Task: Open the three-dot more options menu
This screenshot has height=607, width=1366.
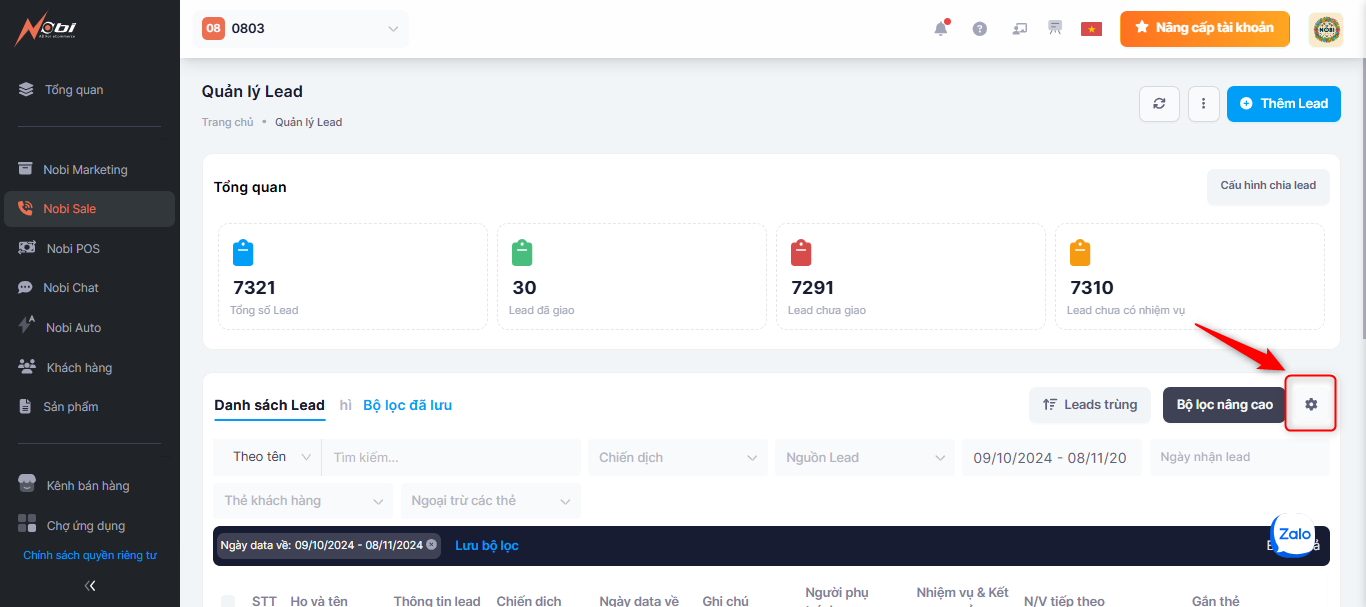Action: pos(1203,104)
